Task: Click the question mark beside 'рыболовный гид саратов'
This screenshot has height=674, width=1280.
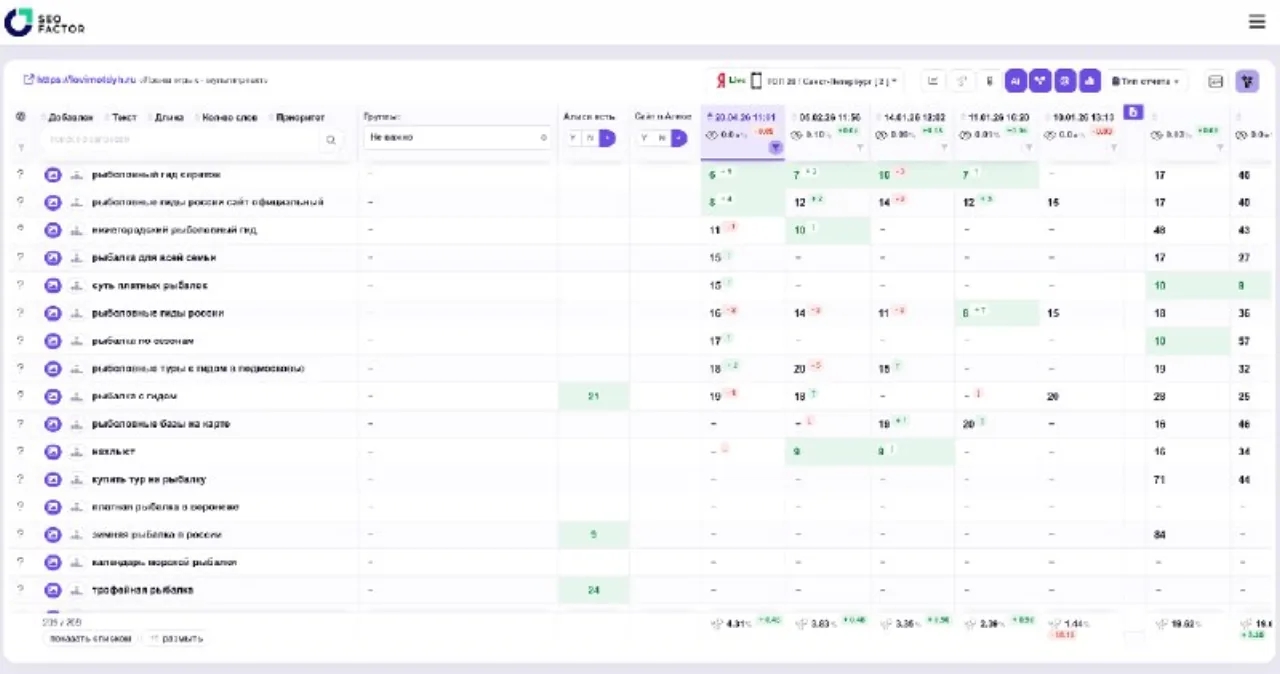Action: pos(20,175)
